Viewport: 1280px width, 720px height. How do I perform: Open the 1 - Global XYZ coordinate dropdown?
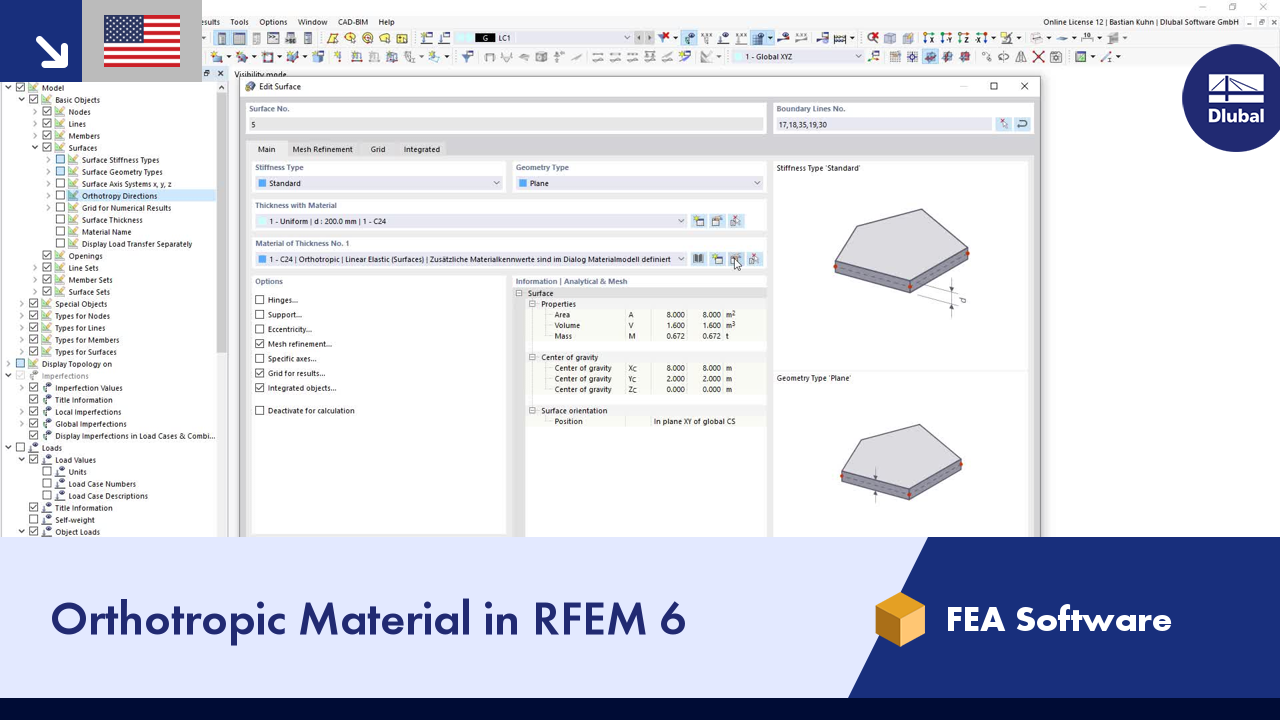tap(858, 57)
